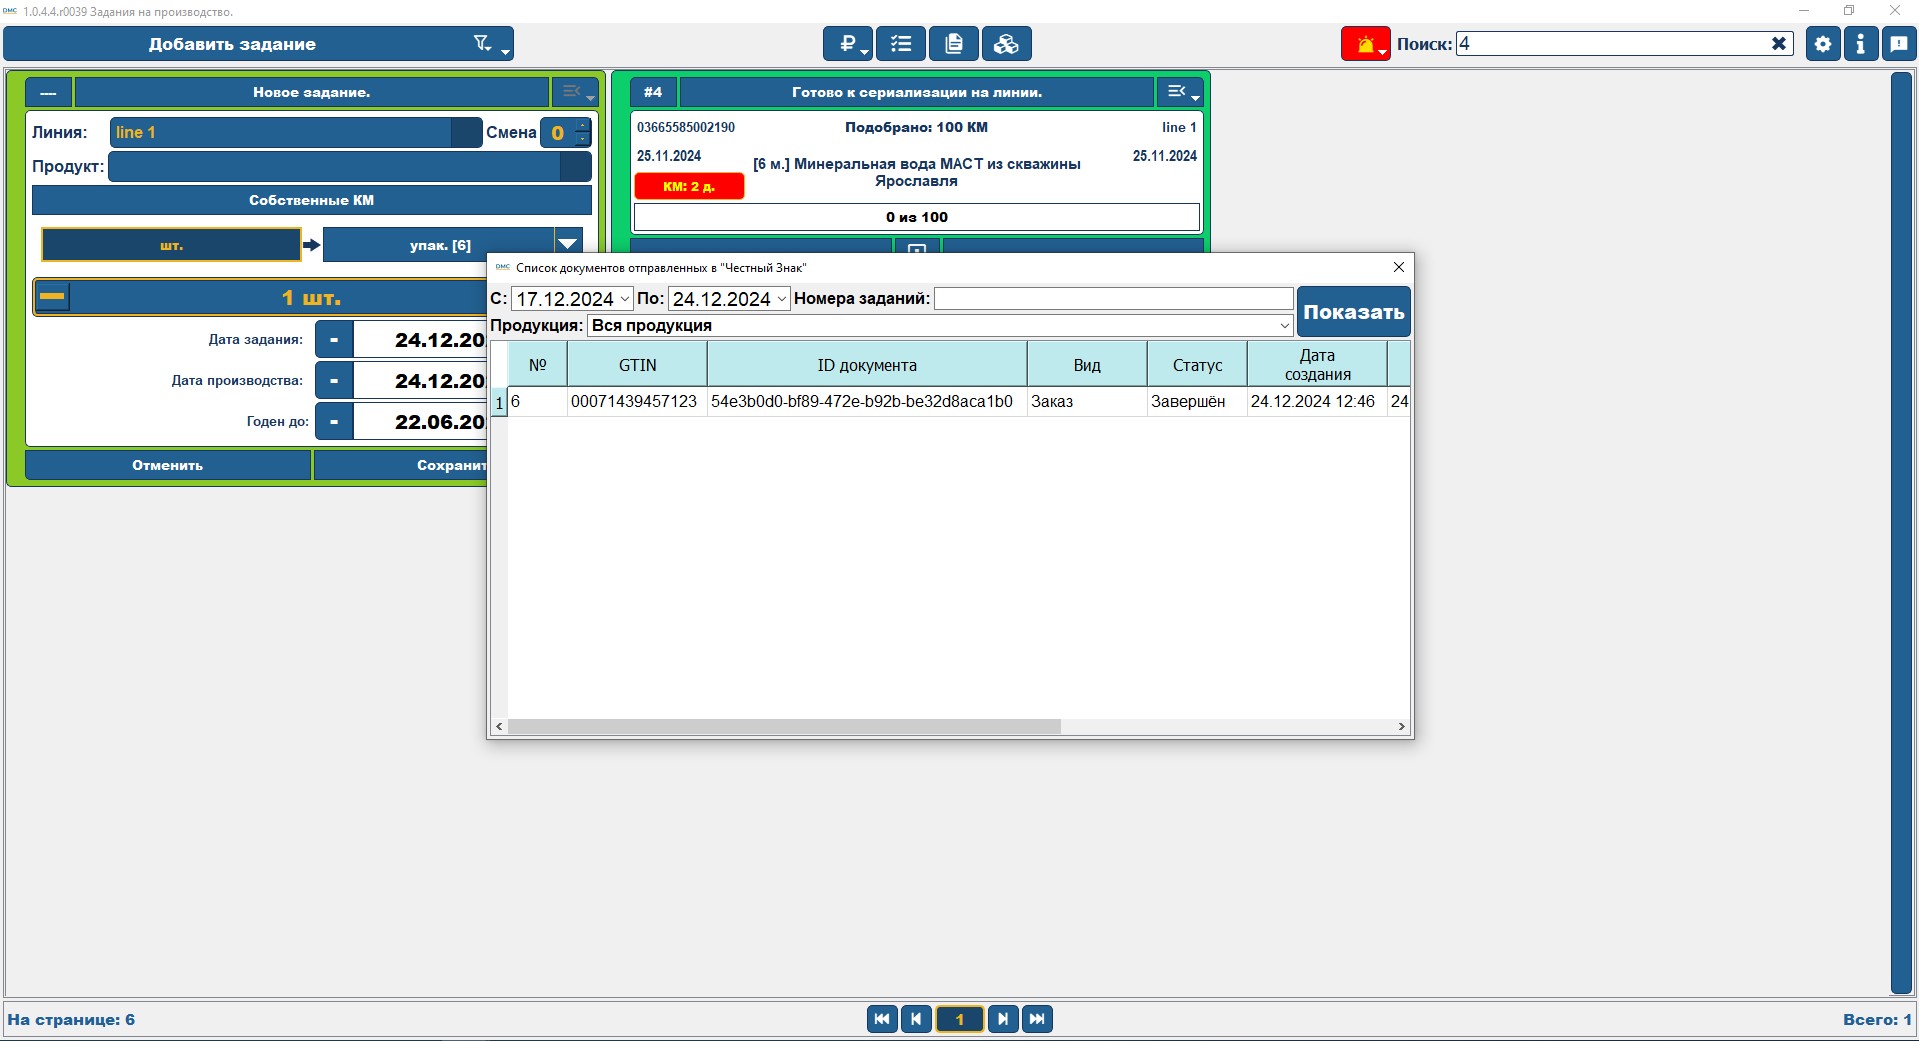Click the minus button on the 1 шт. quantity bar

click(x=52, y=297)
